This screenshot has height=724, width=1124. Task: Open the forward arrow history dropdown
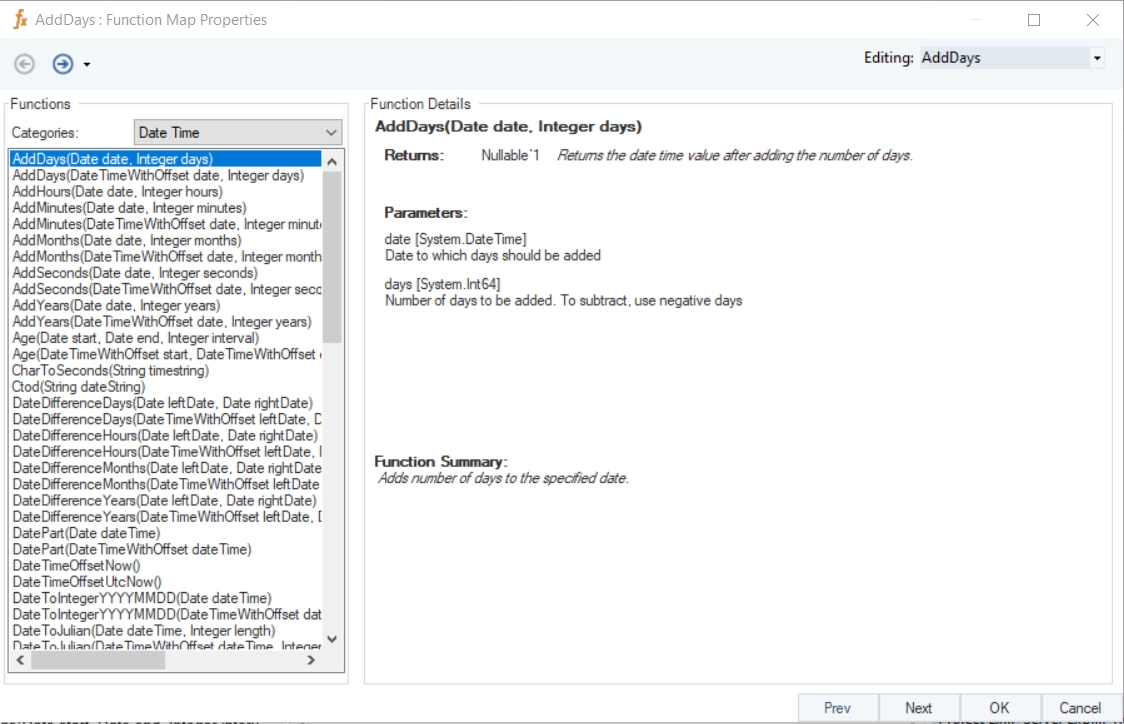[87, 65]
